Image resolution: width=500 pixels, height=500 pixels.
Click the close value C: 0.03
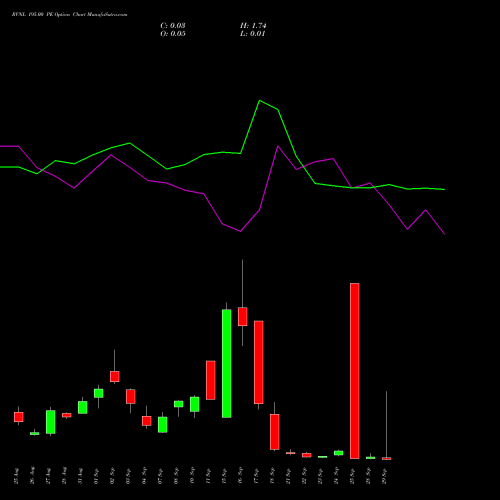[x=173, y=26]
